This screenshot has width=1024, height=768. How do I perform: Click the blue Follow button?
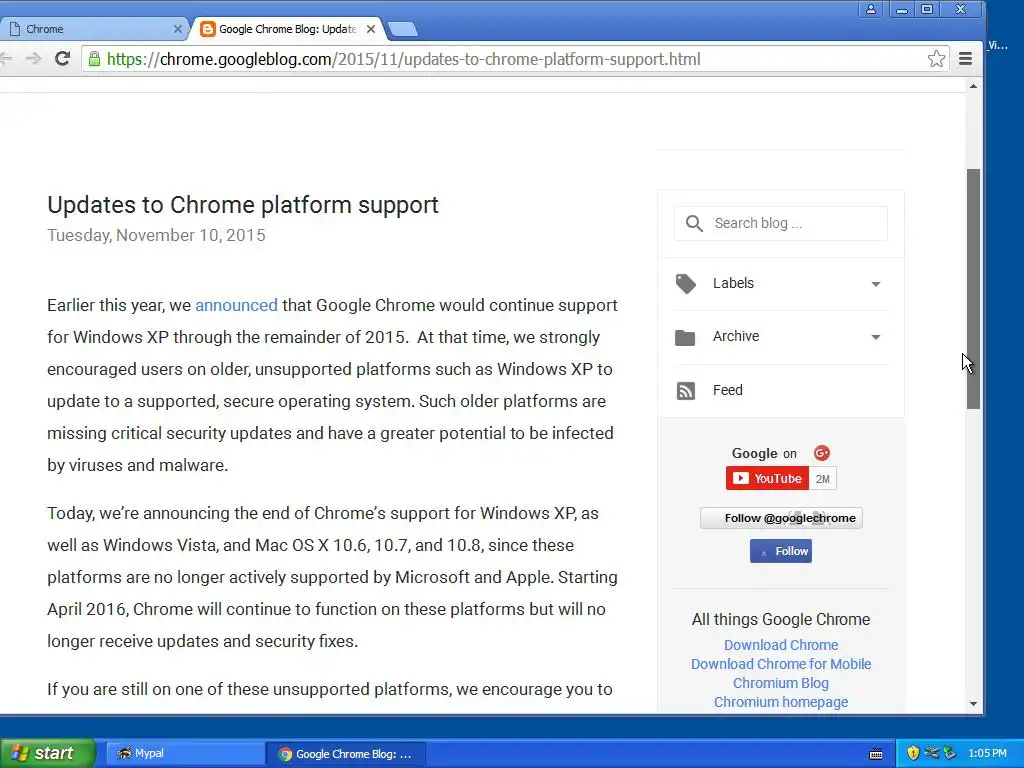click(780, 551)
